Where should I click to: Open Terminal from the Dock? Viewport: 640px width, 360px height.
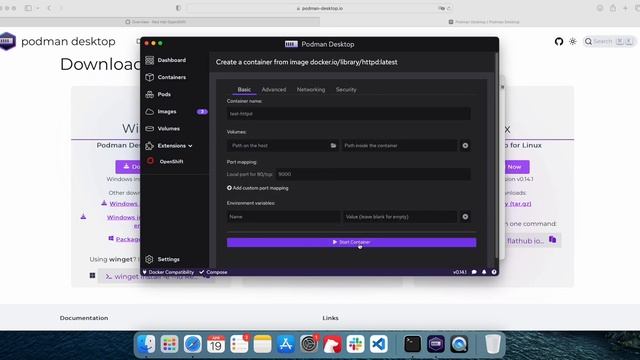pos(413,344)
